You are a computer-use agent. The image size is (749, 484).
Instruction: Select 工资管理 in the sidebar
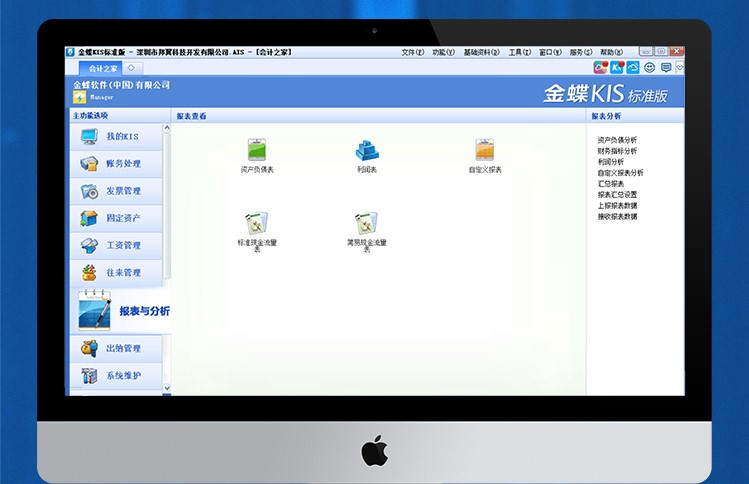click(116, 246)
